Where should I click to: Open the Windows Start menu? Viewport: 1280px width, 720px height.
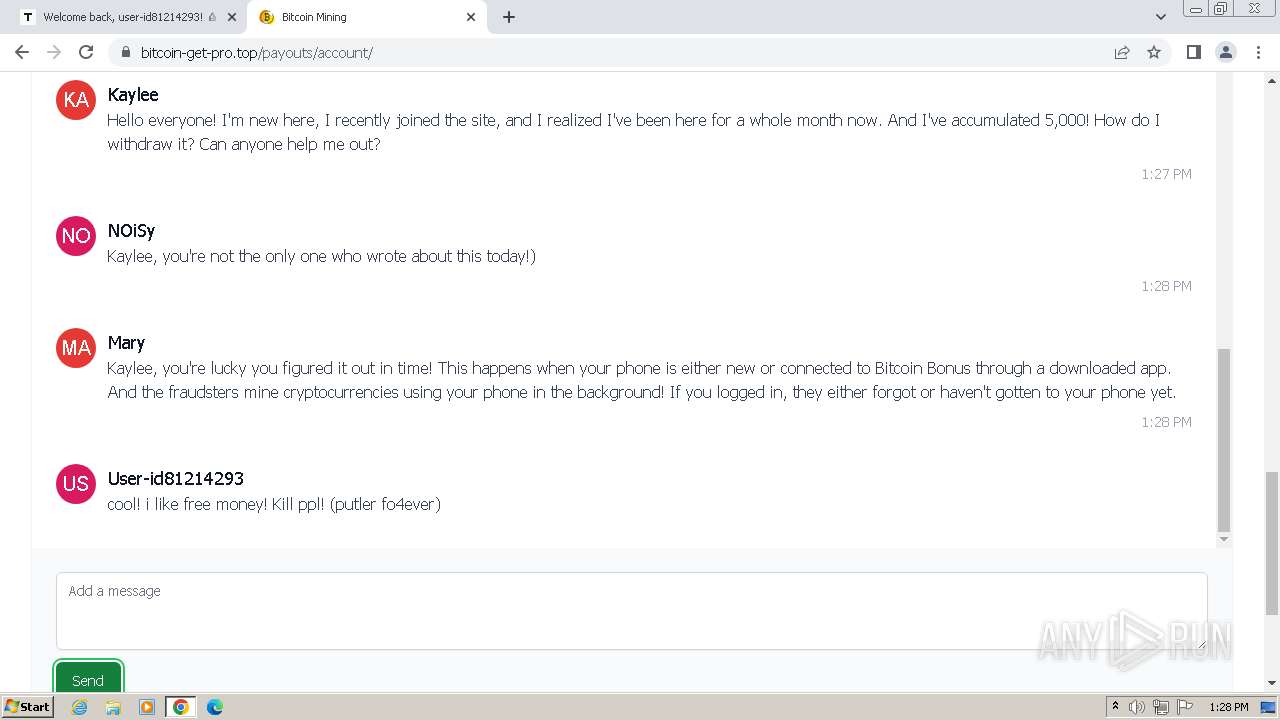click(x=28, y=707)
